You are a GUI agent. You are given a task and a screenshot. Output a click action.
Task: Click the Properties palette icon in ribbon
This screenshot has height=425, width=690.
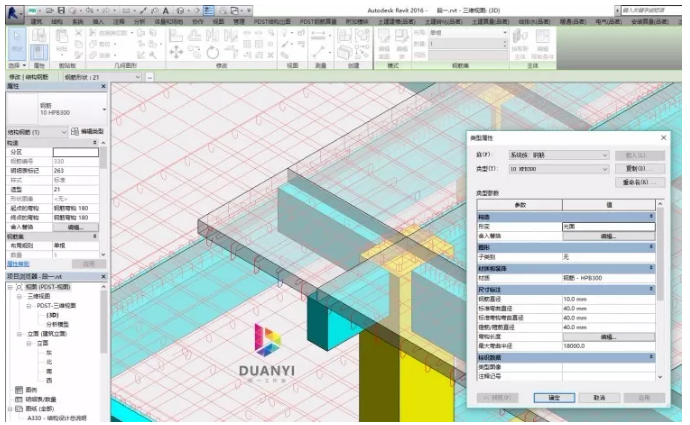[39, 51]
